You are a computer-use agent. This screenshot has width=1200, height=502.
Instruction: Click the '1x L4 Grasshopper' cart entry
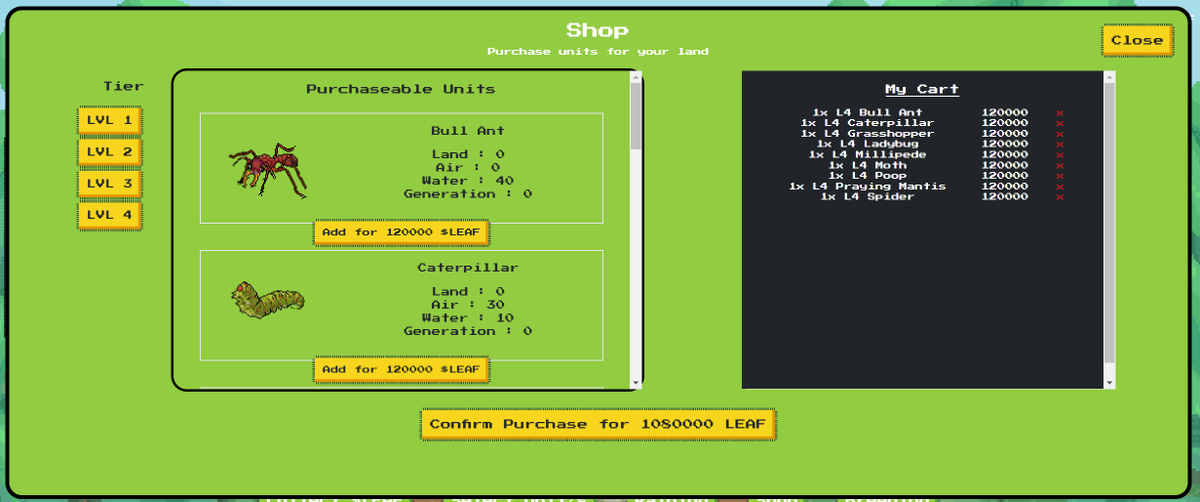click(867, 134)
